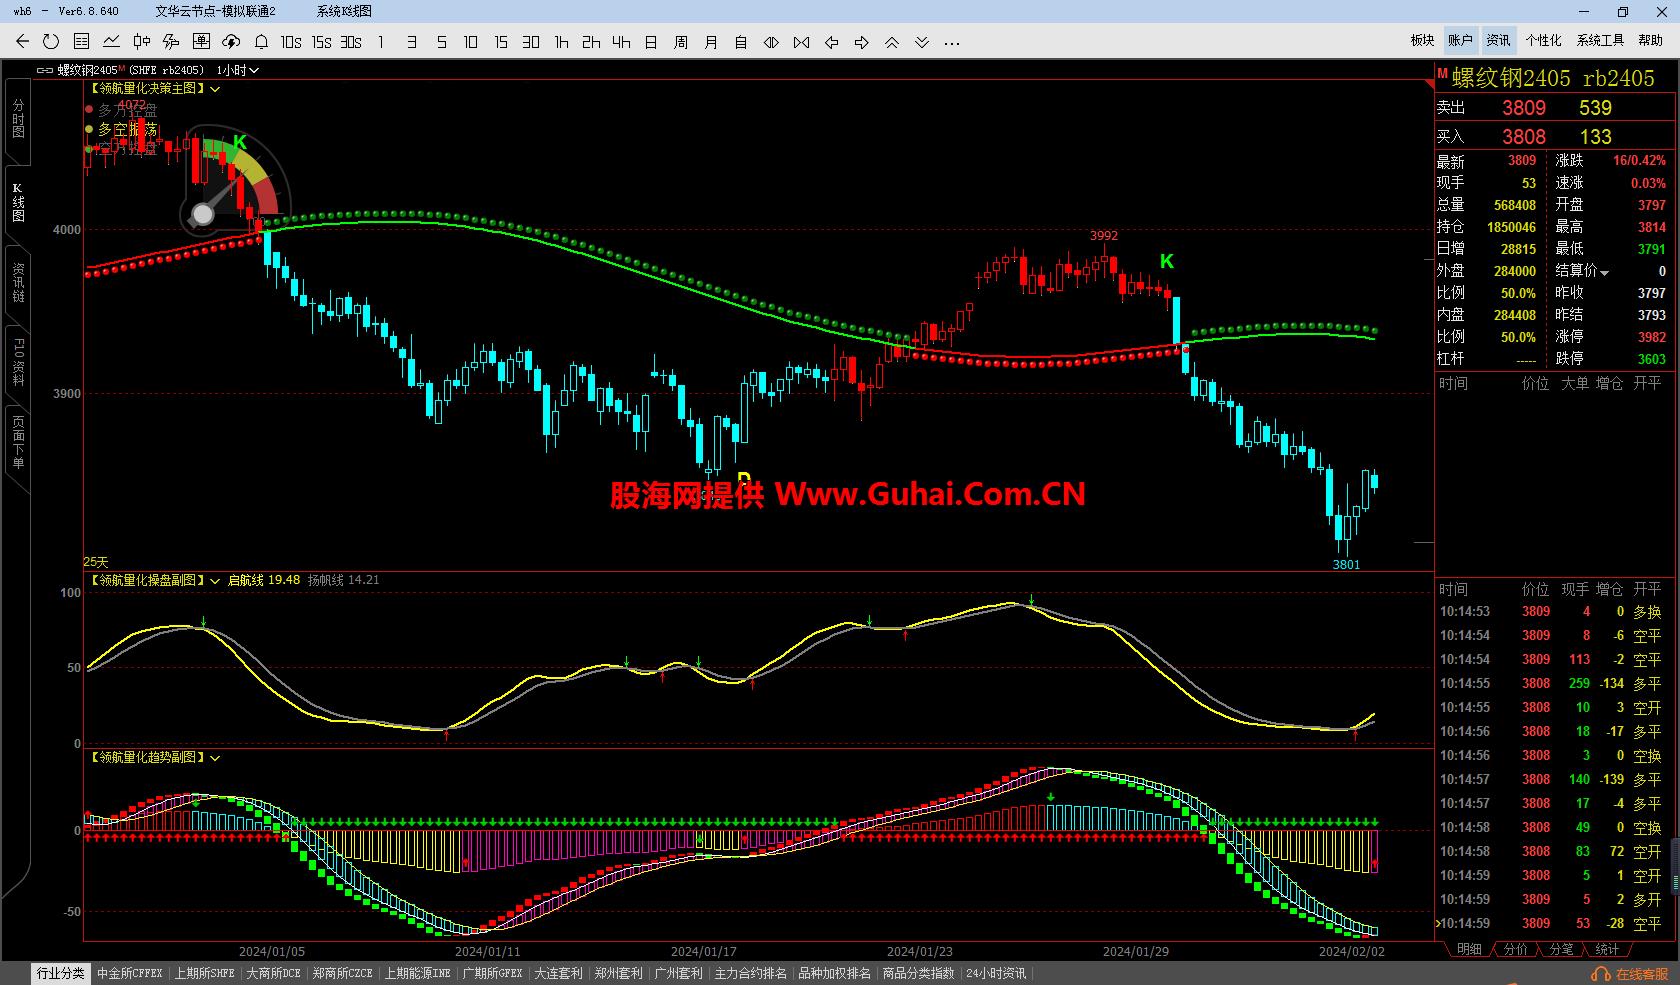Click the toolbar overflow ellipsis icon
Image resolution: width=1680 pixels, height=985 pixels.
coord(952,42)
